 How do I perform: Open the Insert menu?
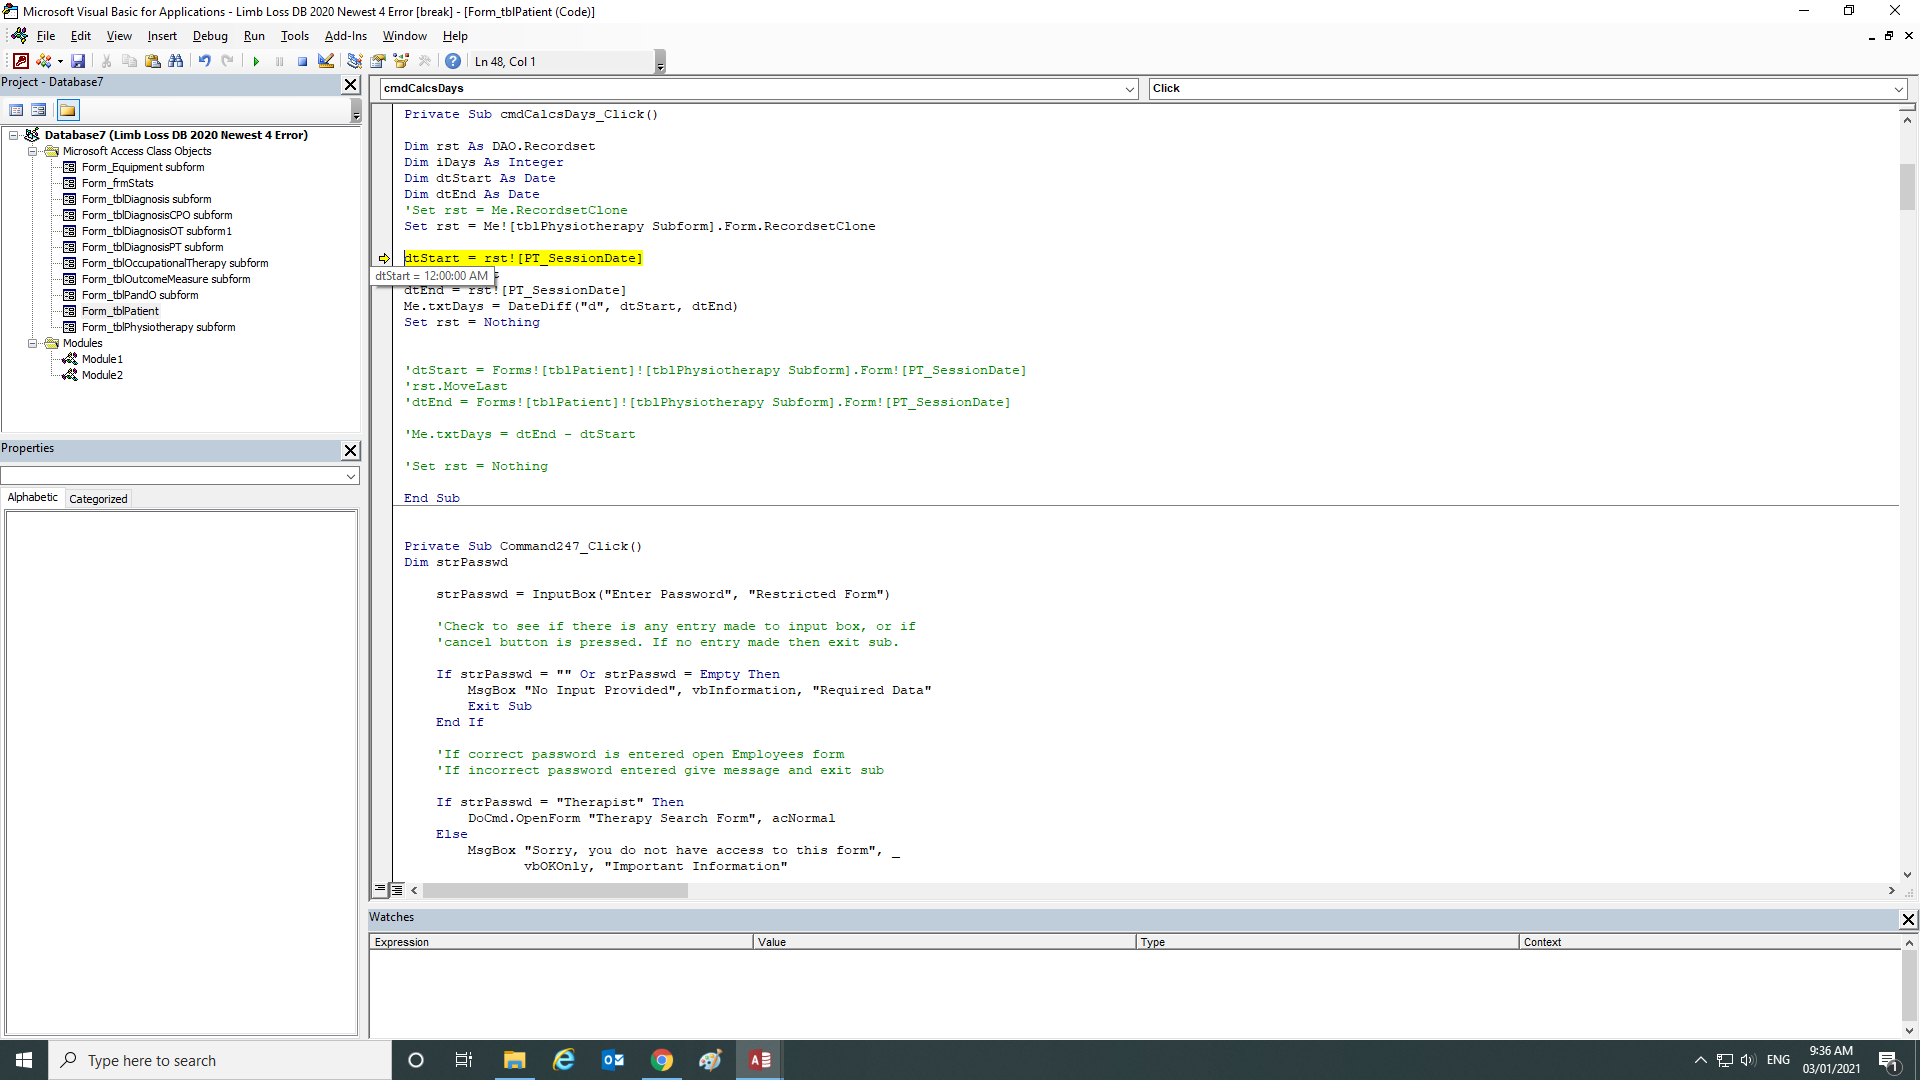point(162,36)
